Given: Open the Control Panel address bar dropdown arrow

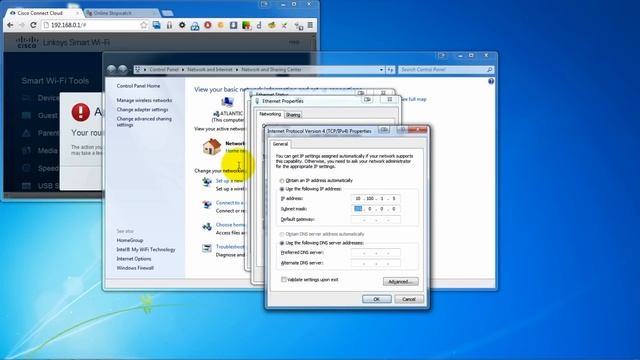Looking at the screenshot, I should click(382, 70).
